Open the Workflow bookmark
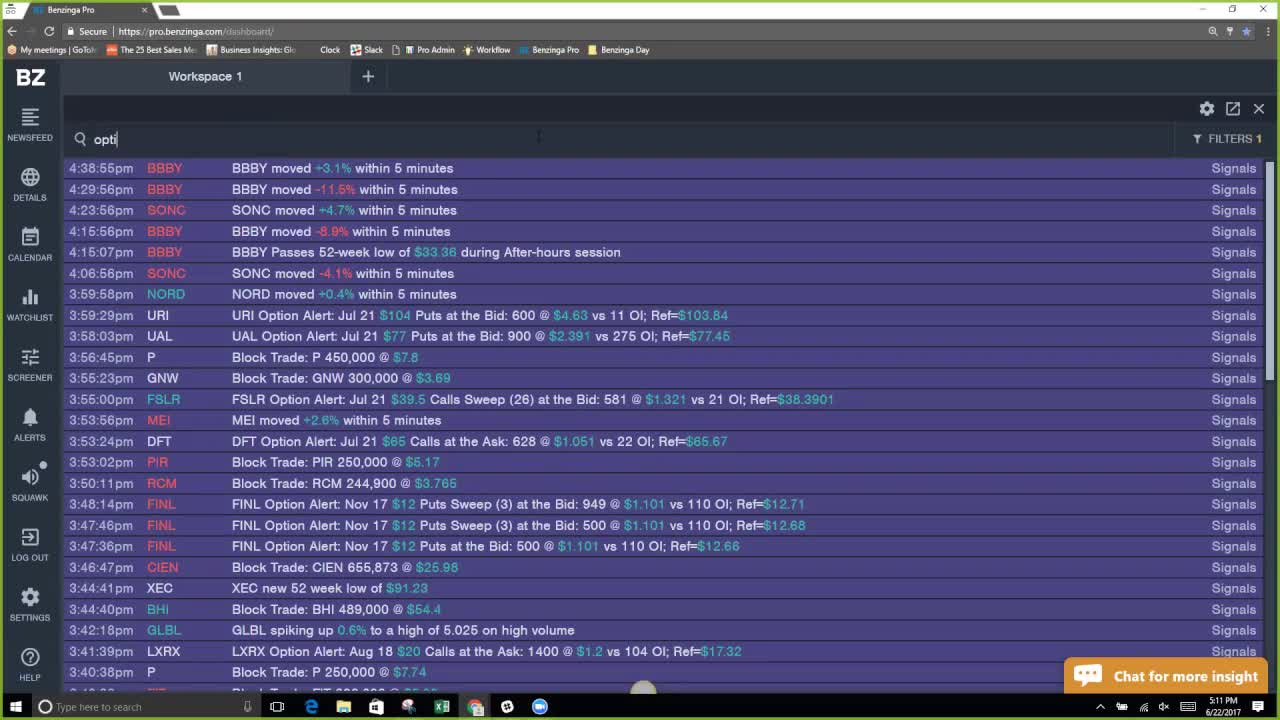This screenshot has width=1280, height=720. (x=487, y=50)
